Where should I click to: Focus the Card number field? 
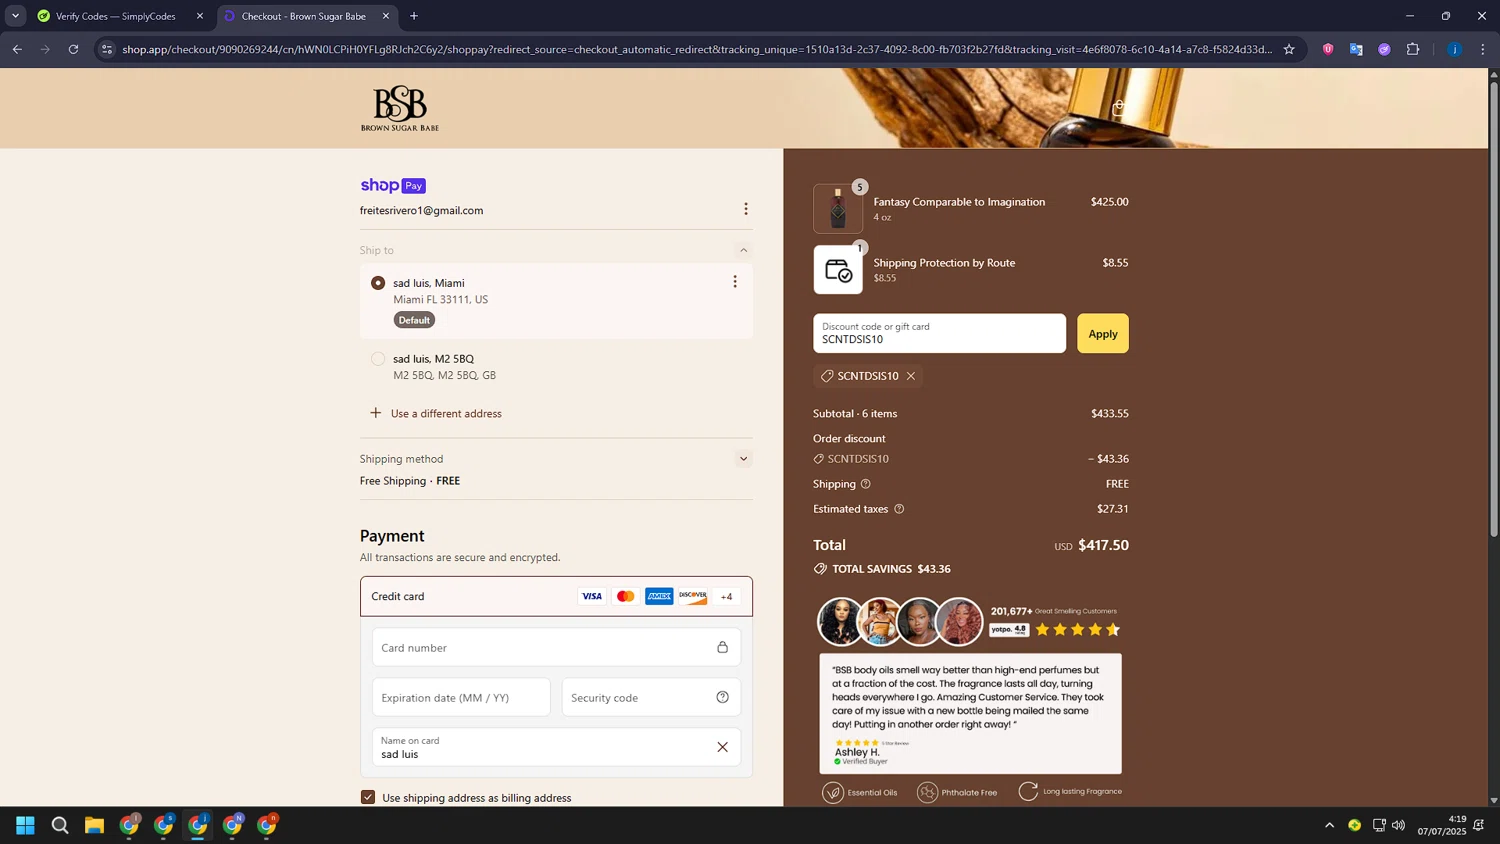(556, 647)
